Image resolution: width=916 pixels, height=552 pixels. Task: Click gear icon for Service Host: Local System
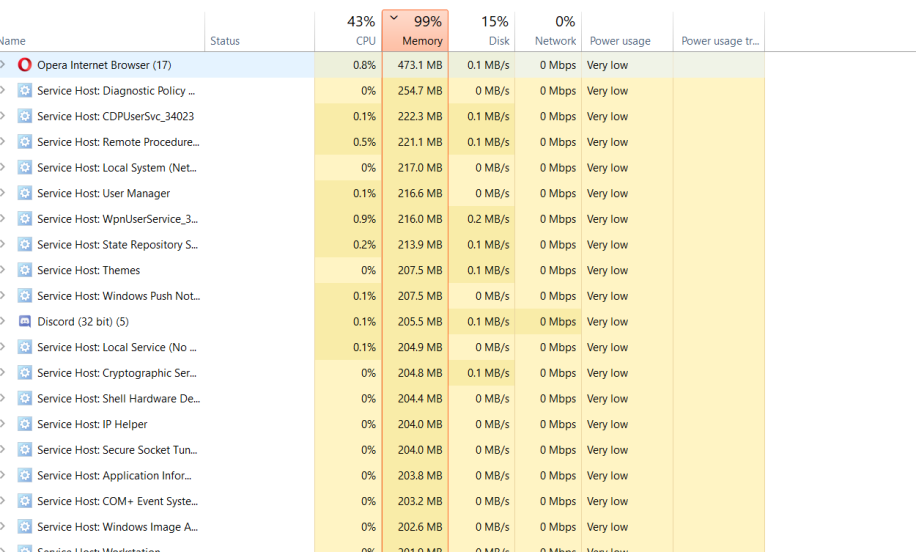tap(25, 168)
